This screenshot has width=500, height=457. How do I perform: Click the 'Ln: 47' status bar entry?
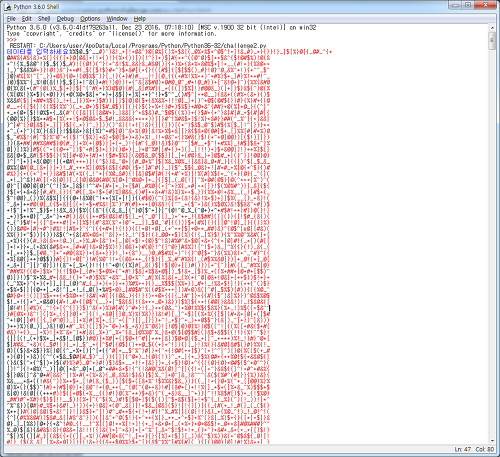point(463,449)
